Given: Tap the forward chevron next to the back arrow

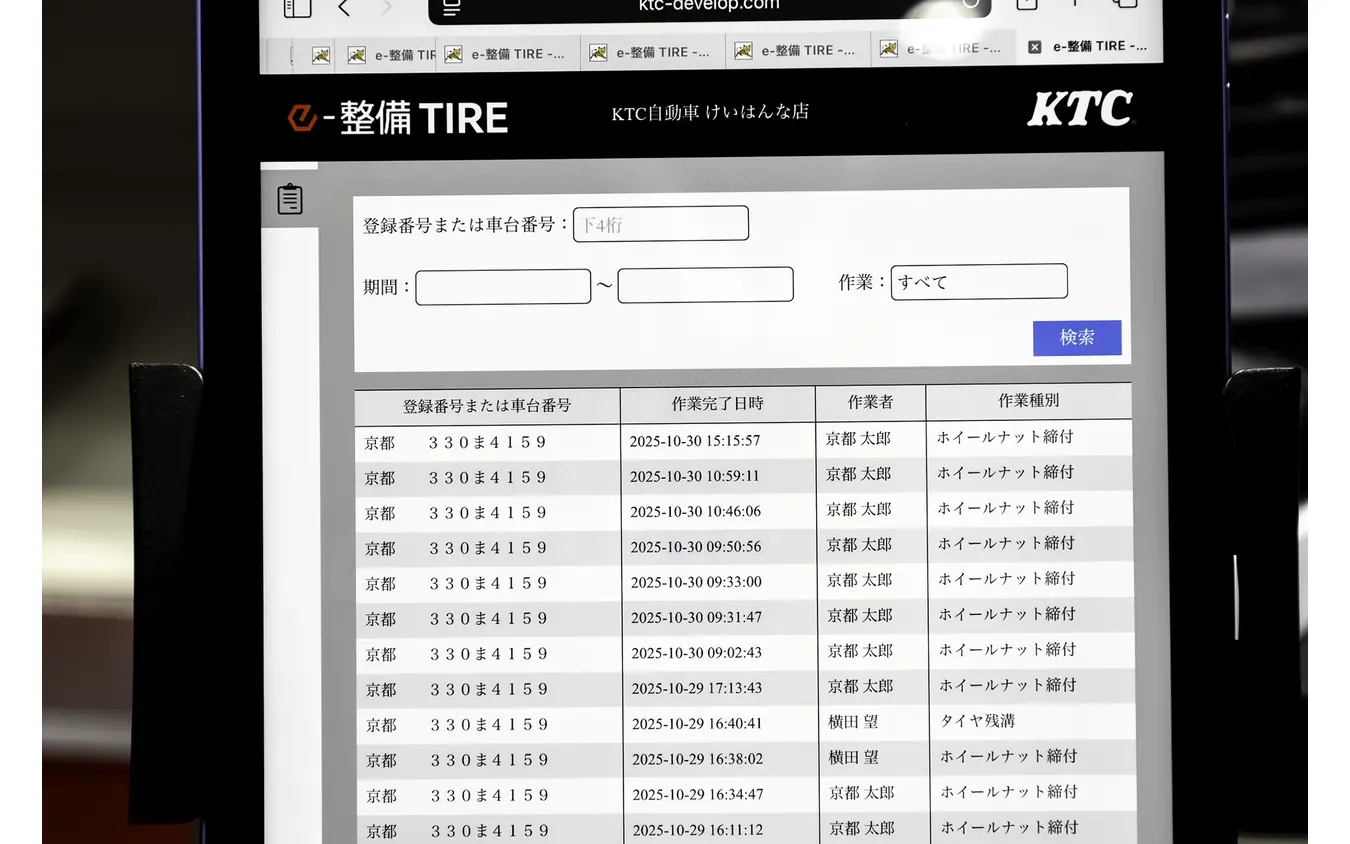Looking at the screenshot, I should click(385, 8).
